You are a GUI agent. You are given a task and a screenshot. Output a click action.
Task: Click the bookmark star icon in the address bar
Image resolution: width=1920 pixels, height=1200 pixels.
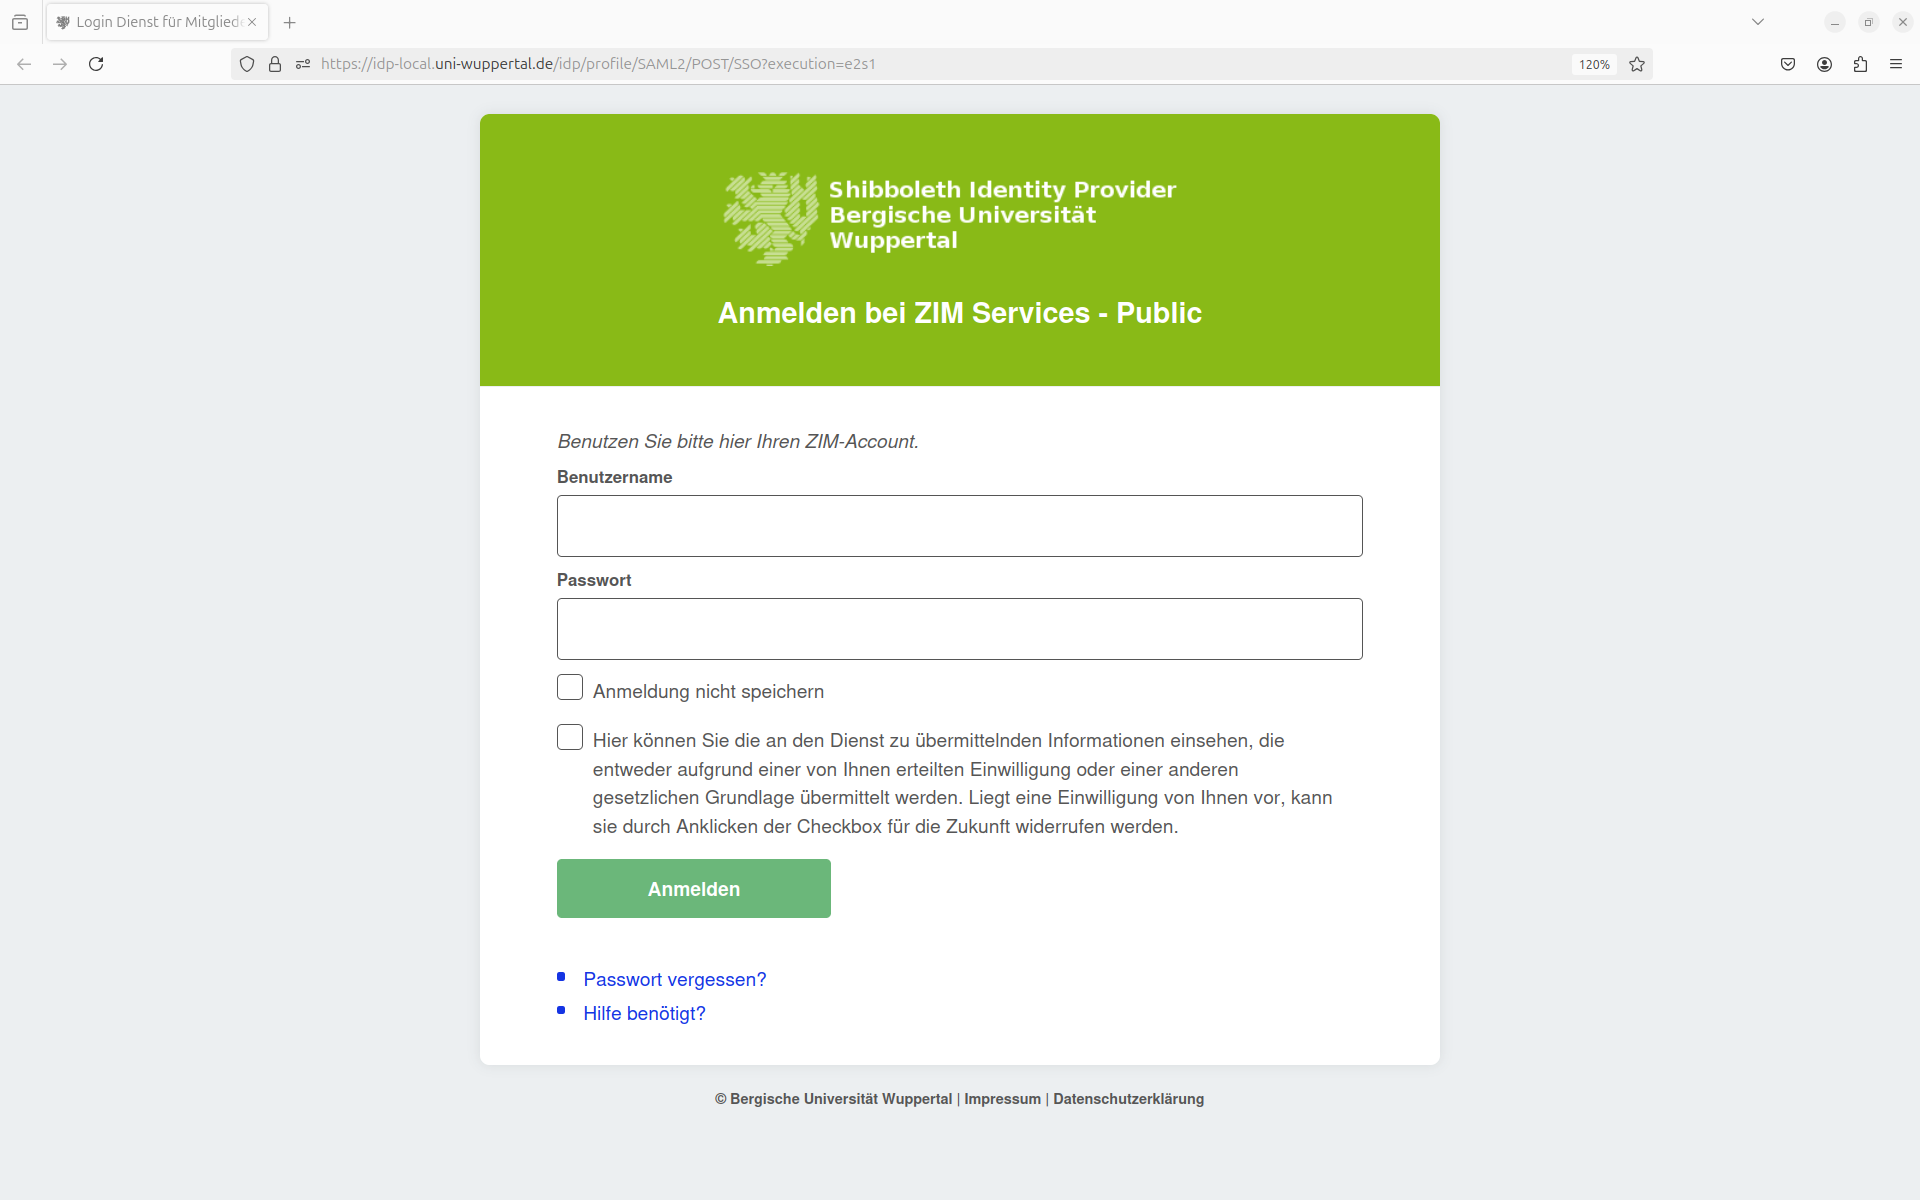click(x=1635, y=64)
